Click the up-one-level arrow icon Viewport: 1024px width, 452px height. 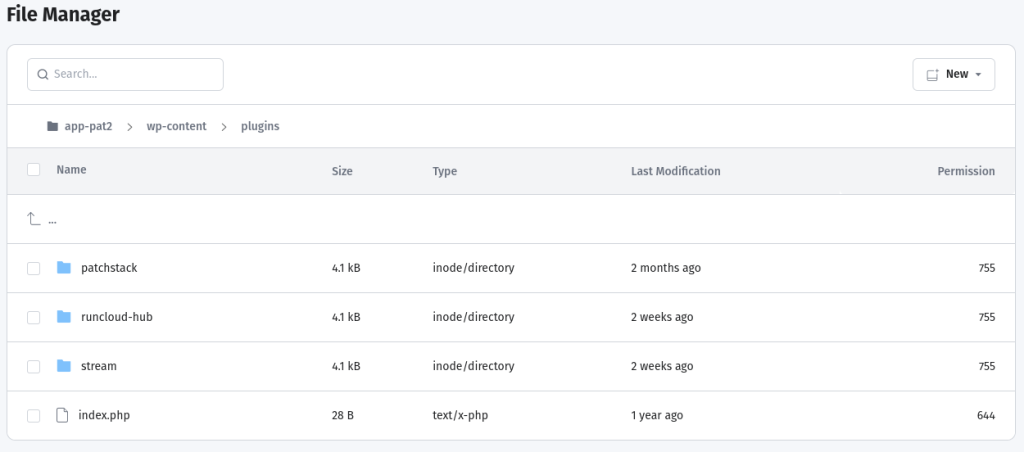(x=33, y=219)
